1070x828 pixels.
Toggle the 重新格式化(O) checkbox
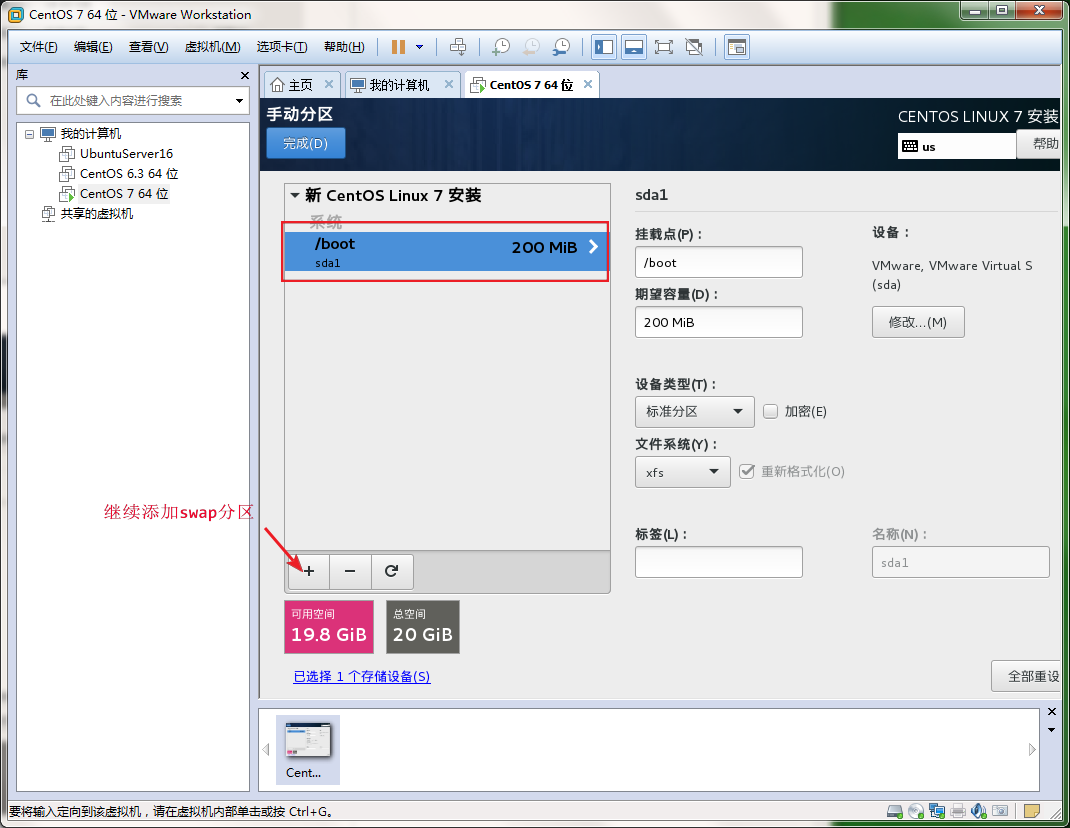tap(747, 471)
